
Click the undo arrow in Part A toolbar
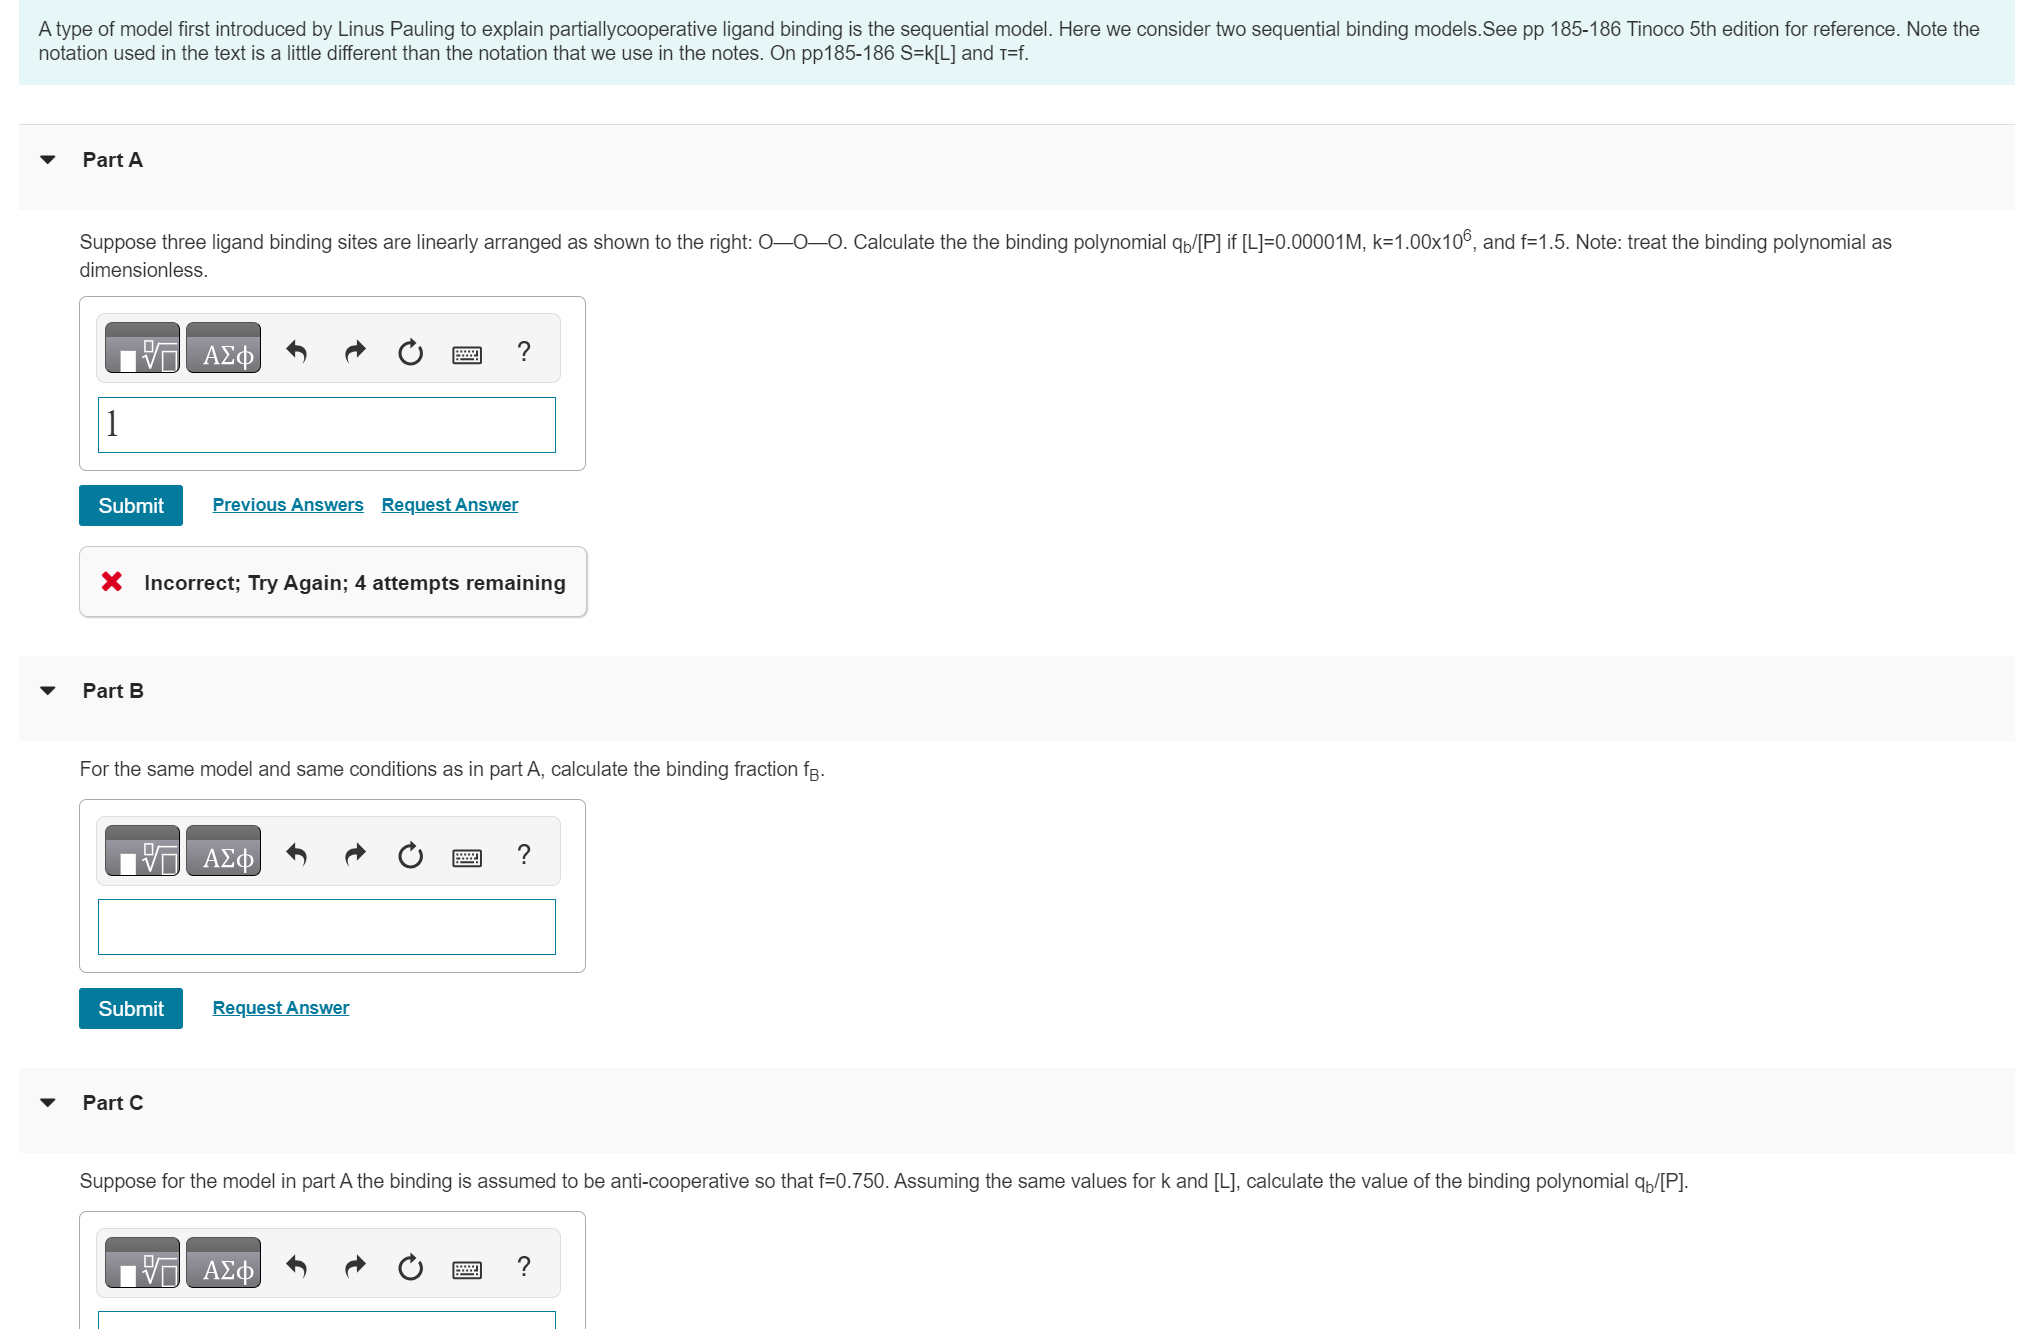tap(296, 350)
